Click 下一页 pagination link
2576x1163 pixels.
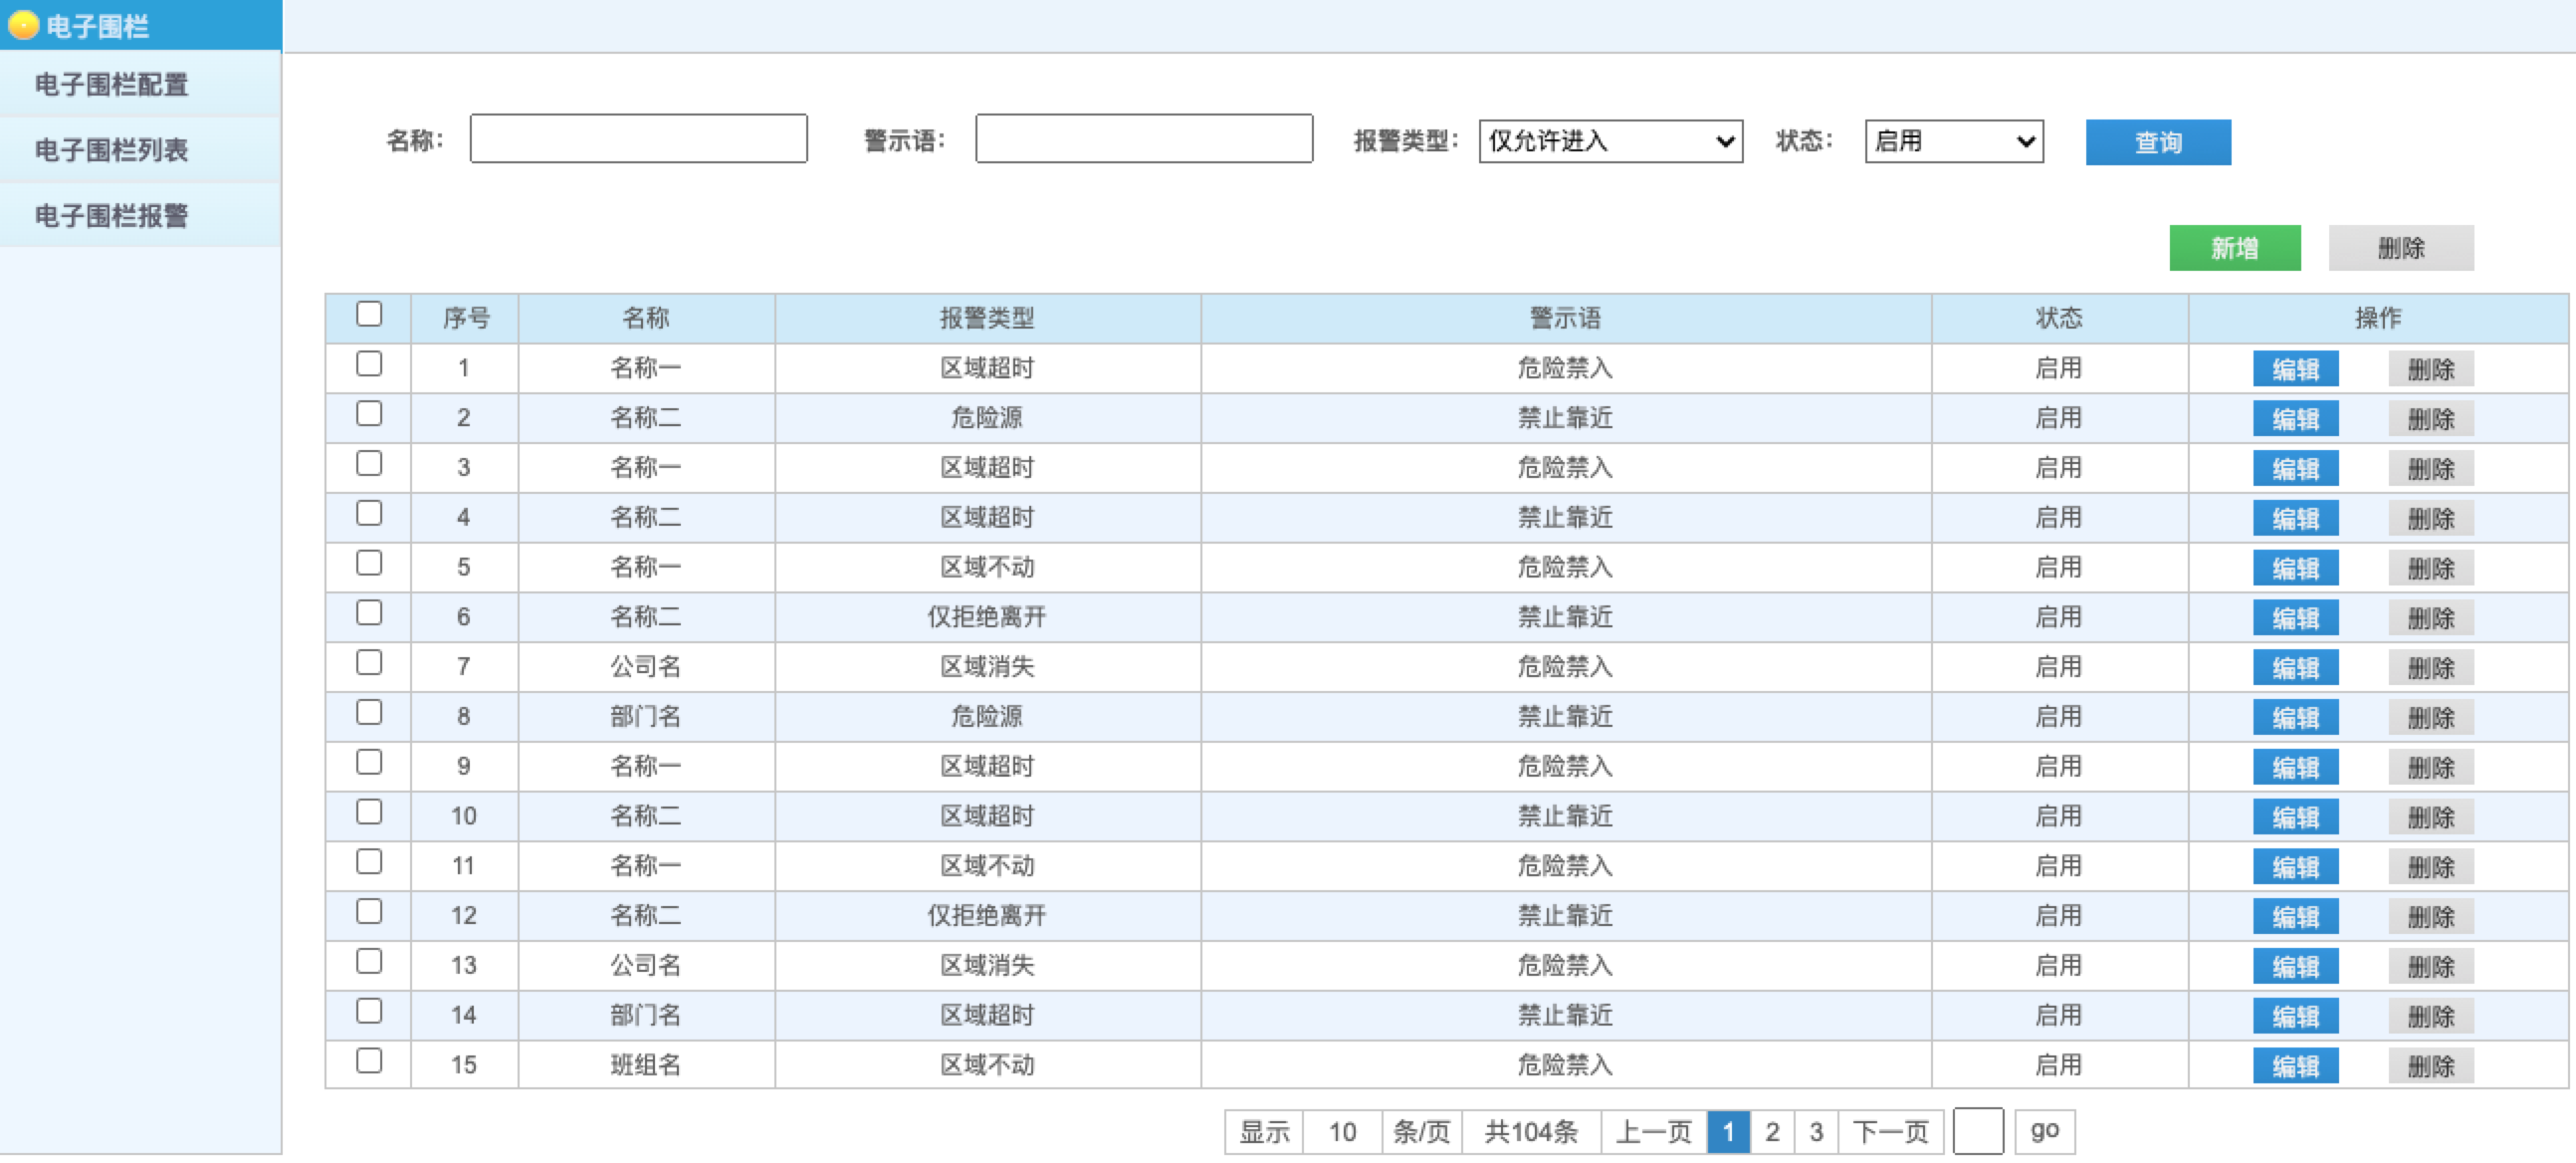[1889, 1132]
